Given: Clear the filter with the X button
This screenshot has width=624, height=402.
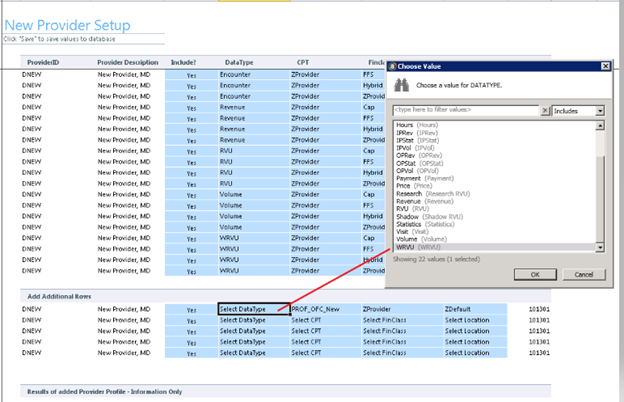Looking at the screenshot, I should pos(545,111).
